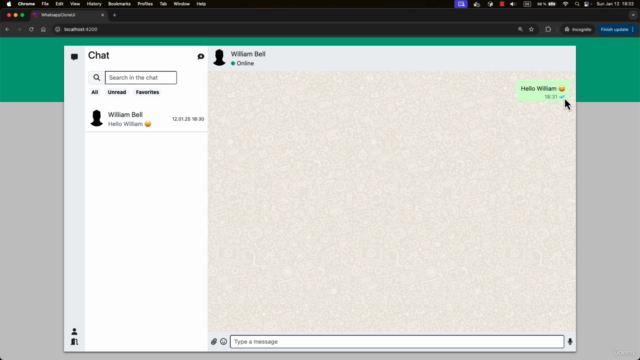Click the 'Hello William' sent message bubble
Screen dimensions: 640x360
[543, 91]
